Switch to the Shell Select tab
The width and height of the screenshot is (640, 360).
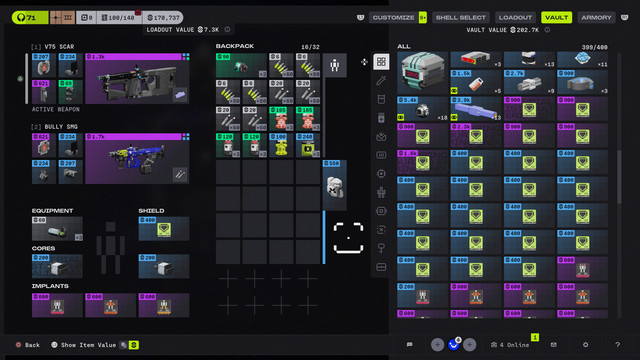tap(460, 18)
